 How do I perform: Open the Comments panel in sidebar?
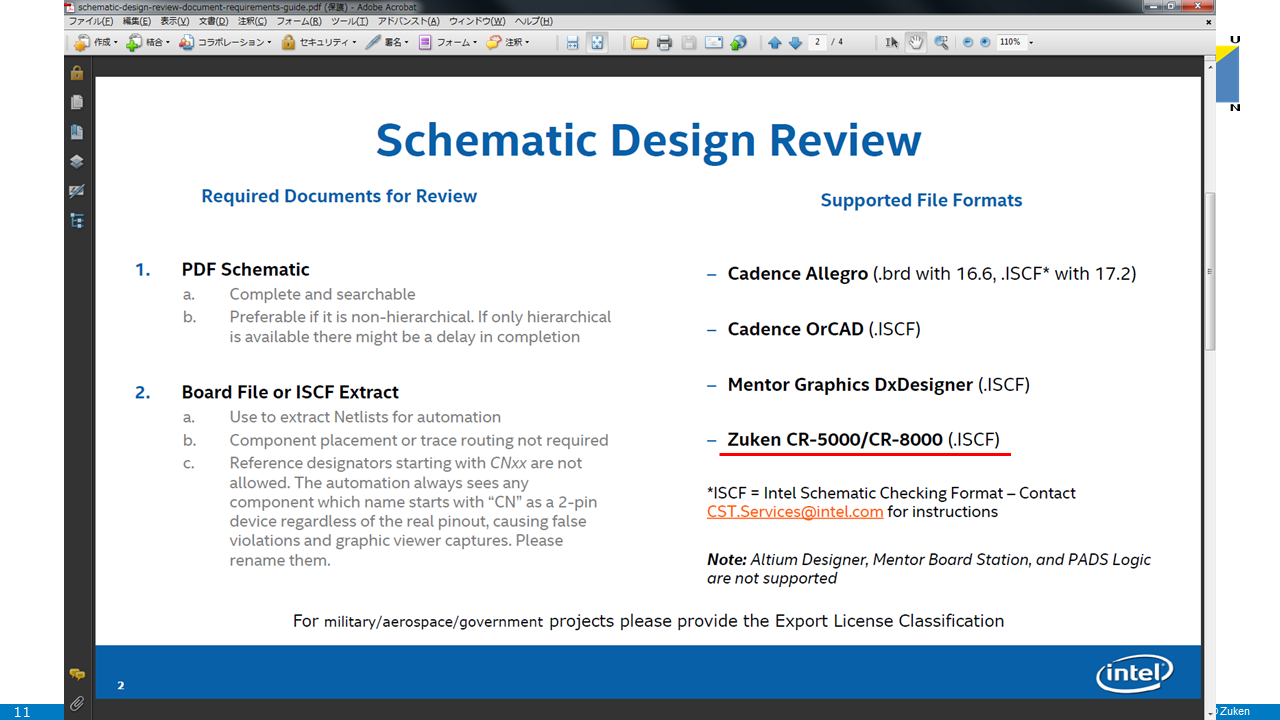[x=77, y=675]
